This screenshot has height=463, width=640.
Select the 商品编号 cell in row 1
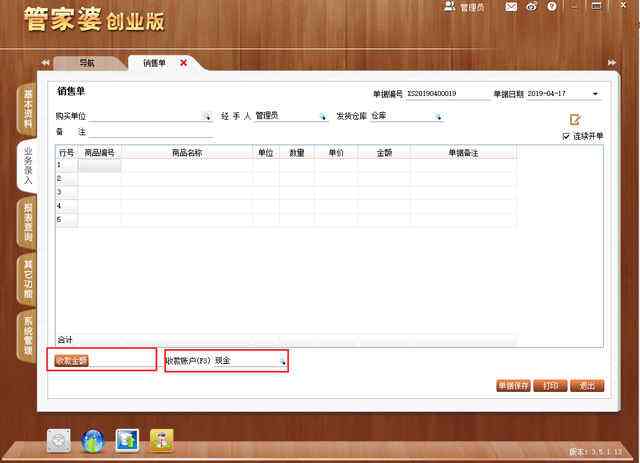pos(99,165)
